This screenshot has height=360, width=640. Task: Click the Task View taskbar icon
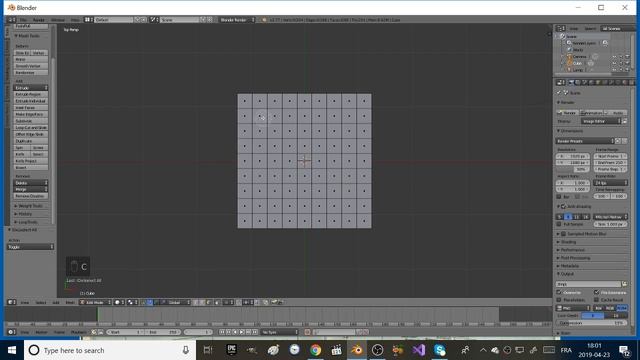click(208, 350)
